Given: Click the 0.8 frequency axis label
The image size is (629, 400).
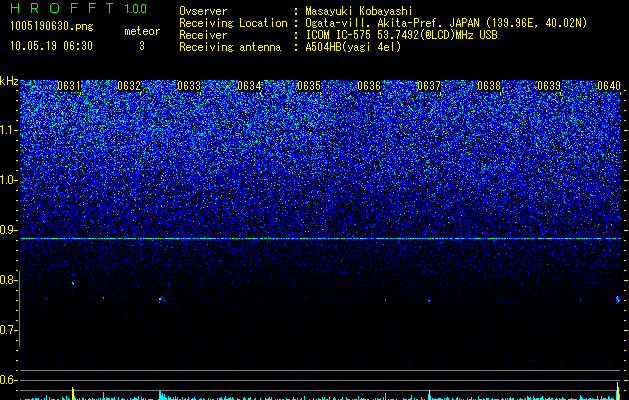Looking at the screenshot, I should pos(9,280).
